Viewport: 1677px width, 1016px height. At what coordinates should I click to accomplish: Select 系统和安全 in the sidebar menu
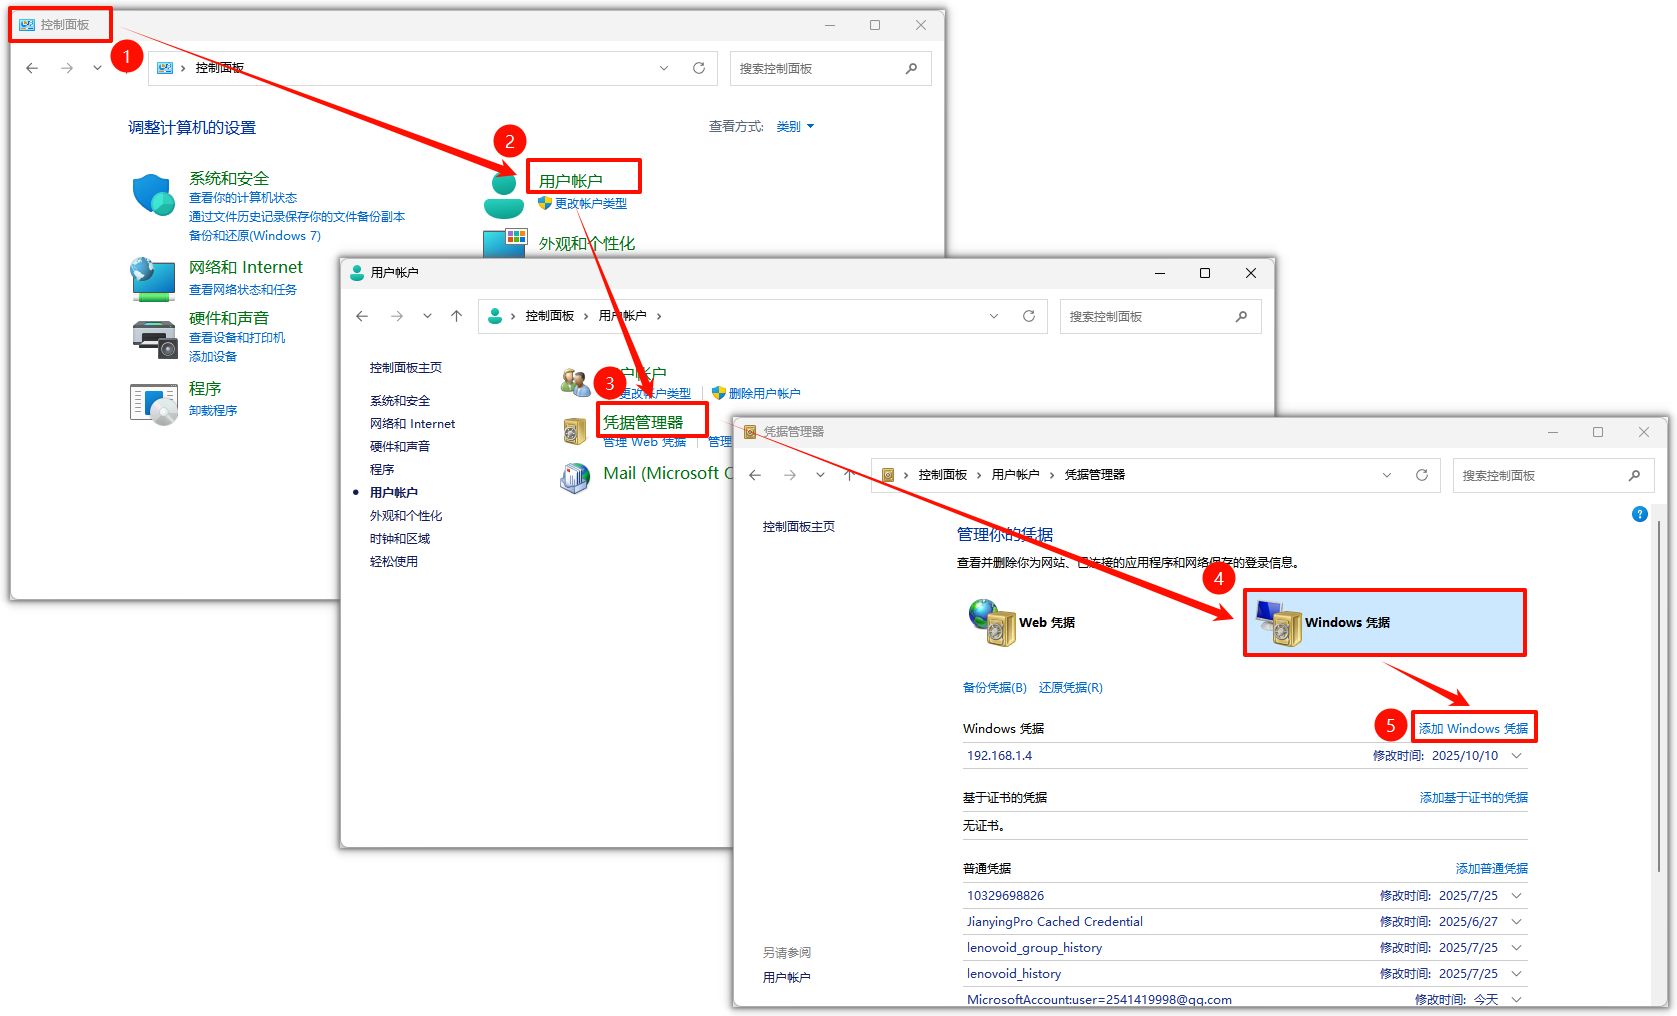(399, 401)
